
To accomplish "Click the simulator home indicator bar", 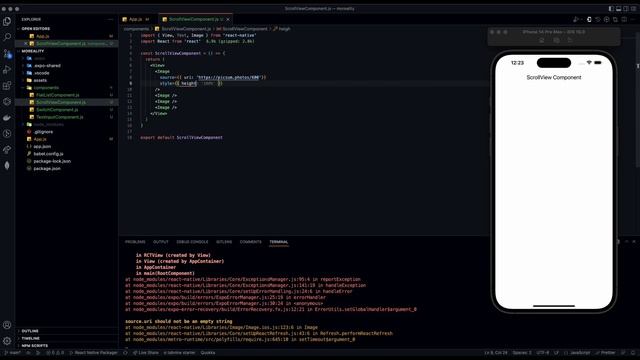I will [x=554, y=306].
